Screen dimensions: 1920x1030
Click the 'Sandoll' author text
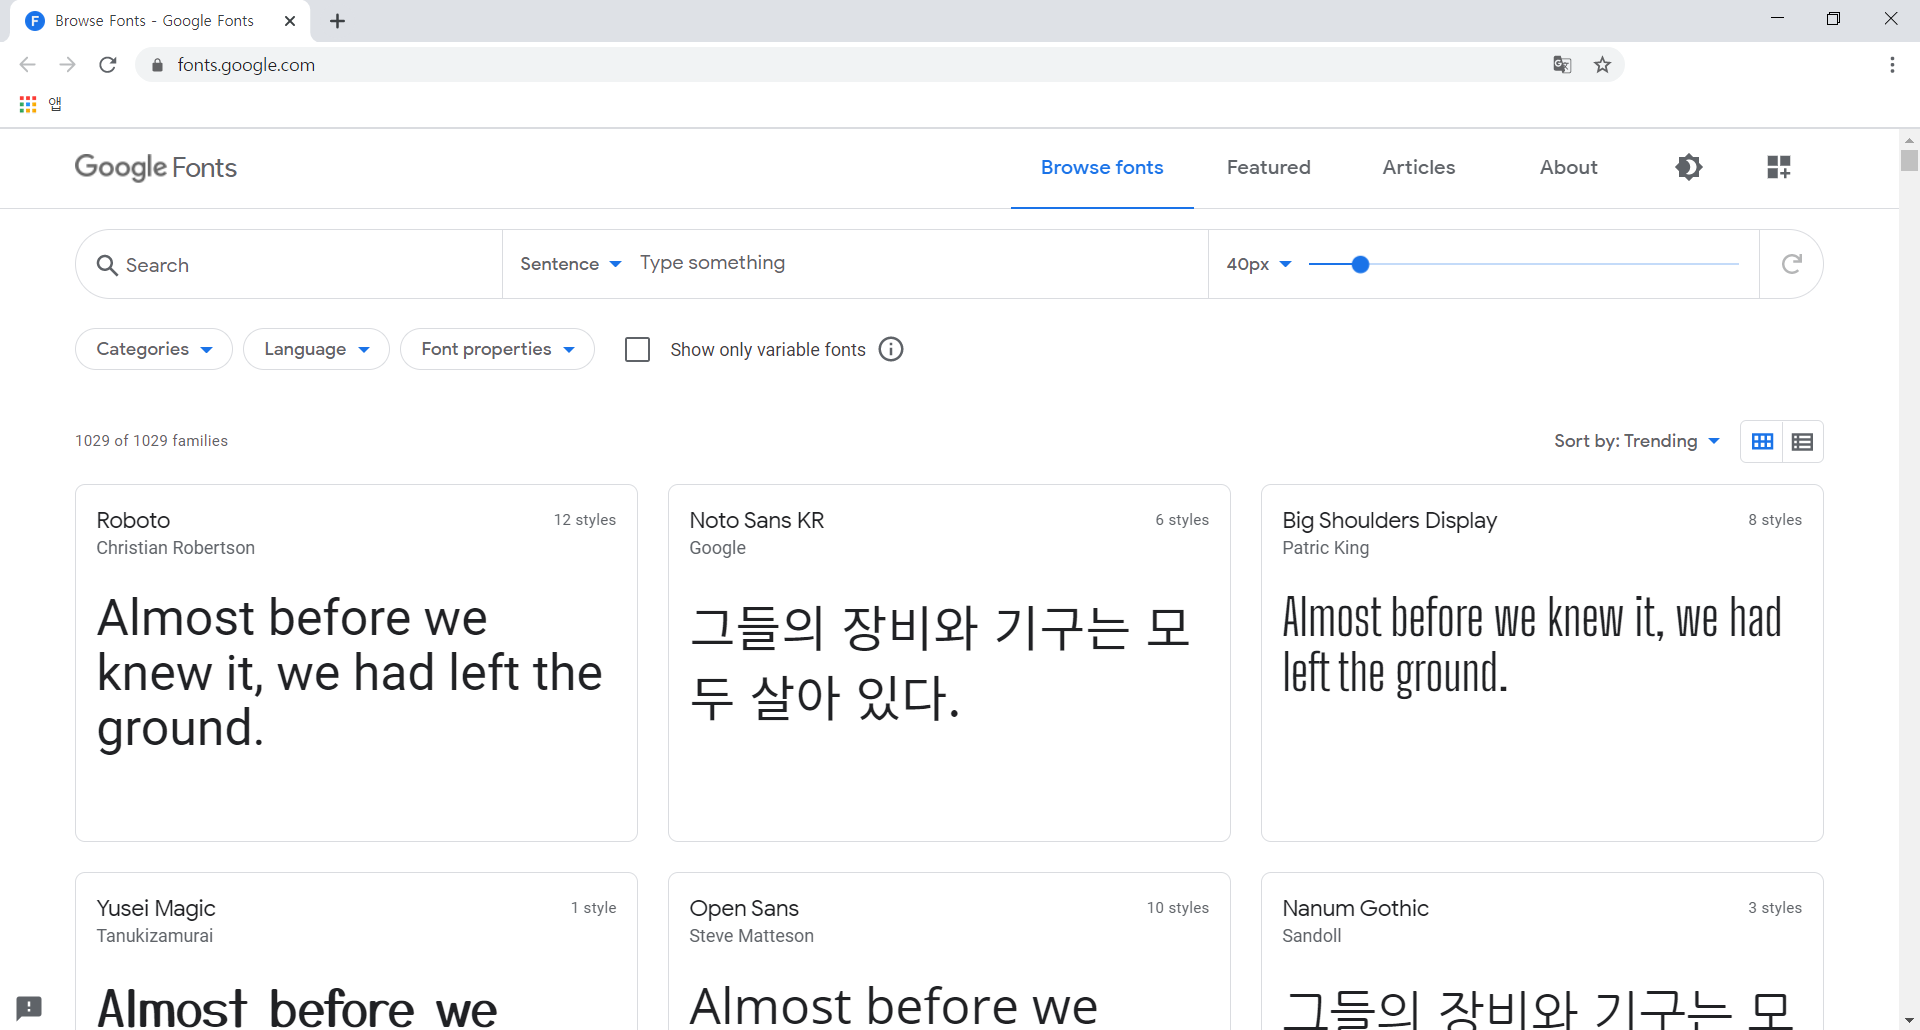(x=1312, y=936)
